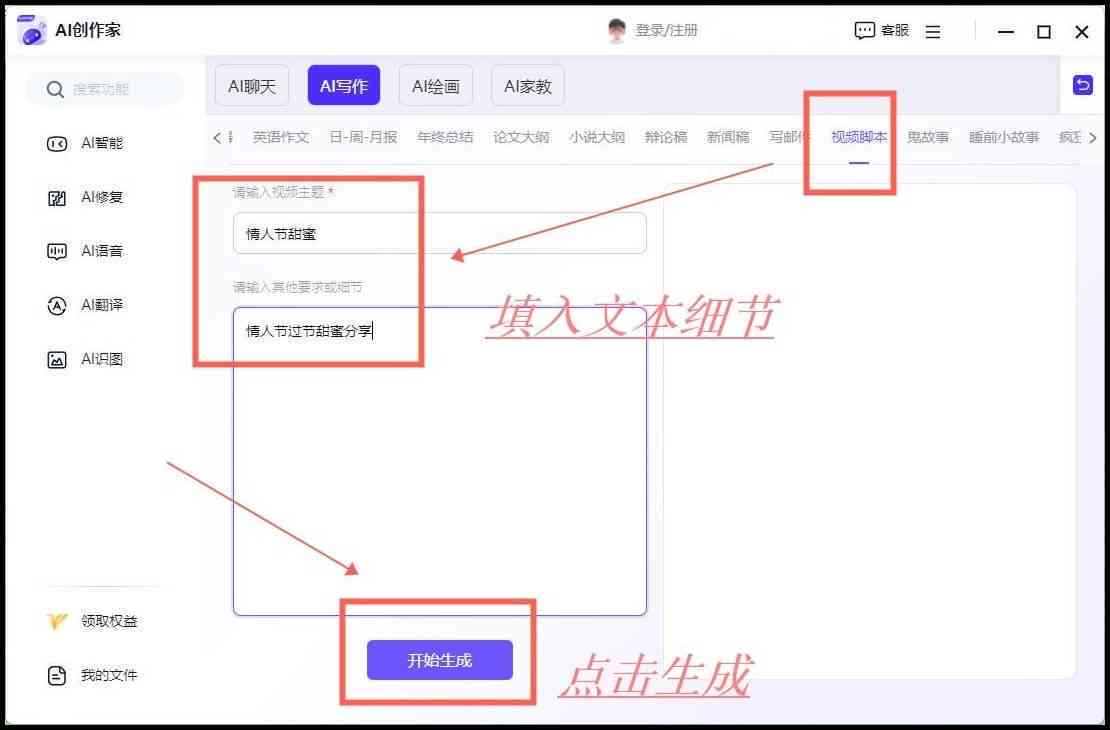Choose the 论文大纲 template

521,137
